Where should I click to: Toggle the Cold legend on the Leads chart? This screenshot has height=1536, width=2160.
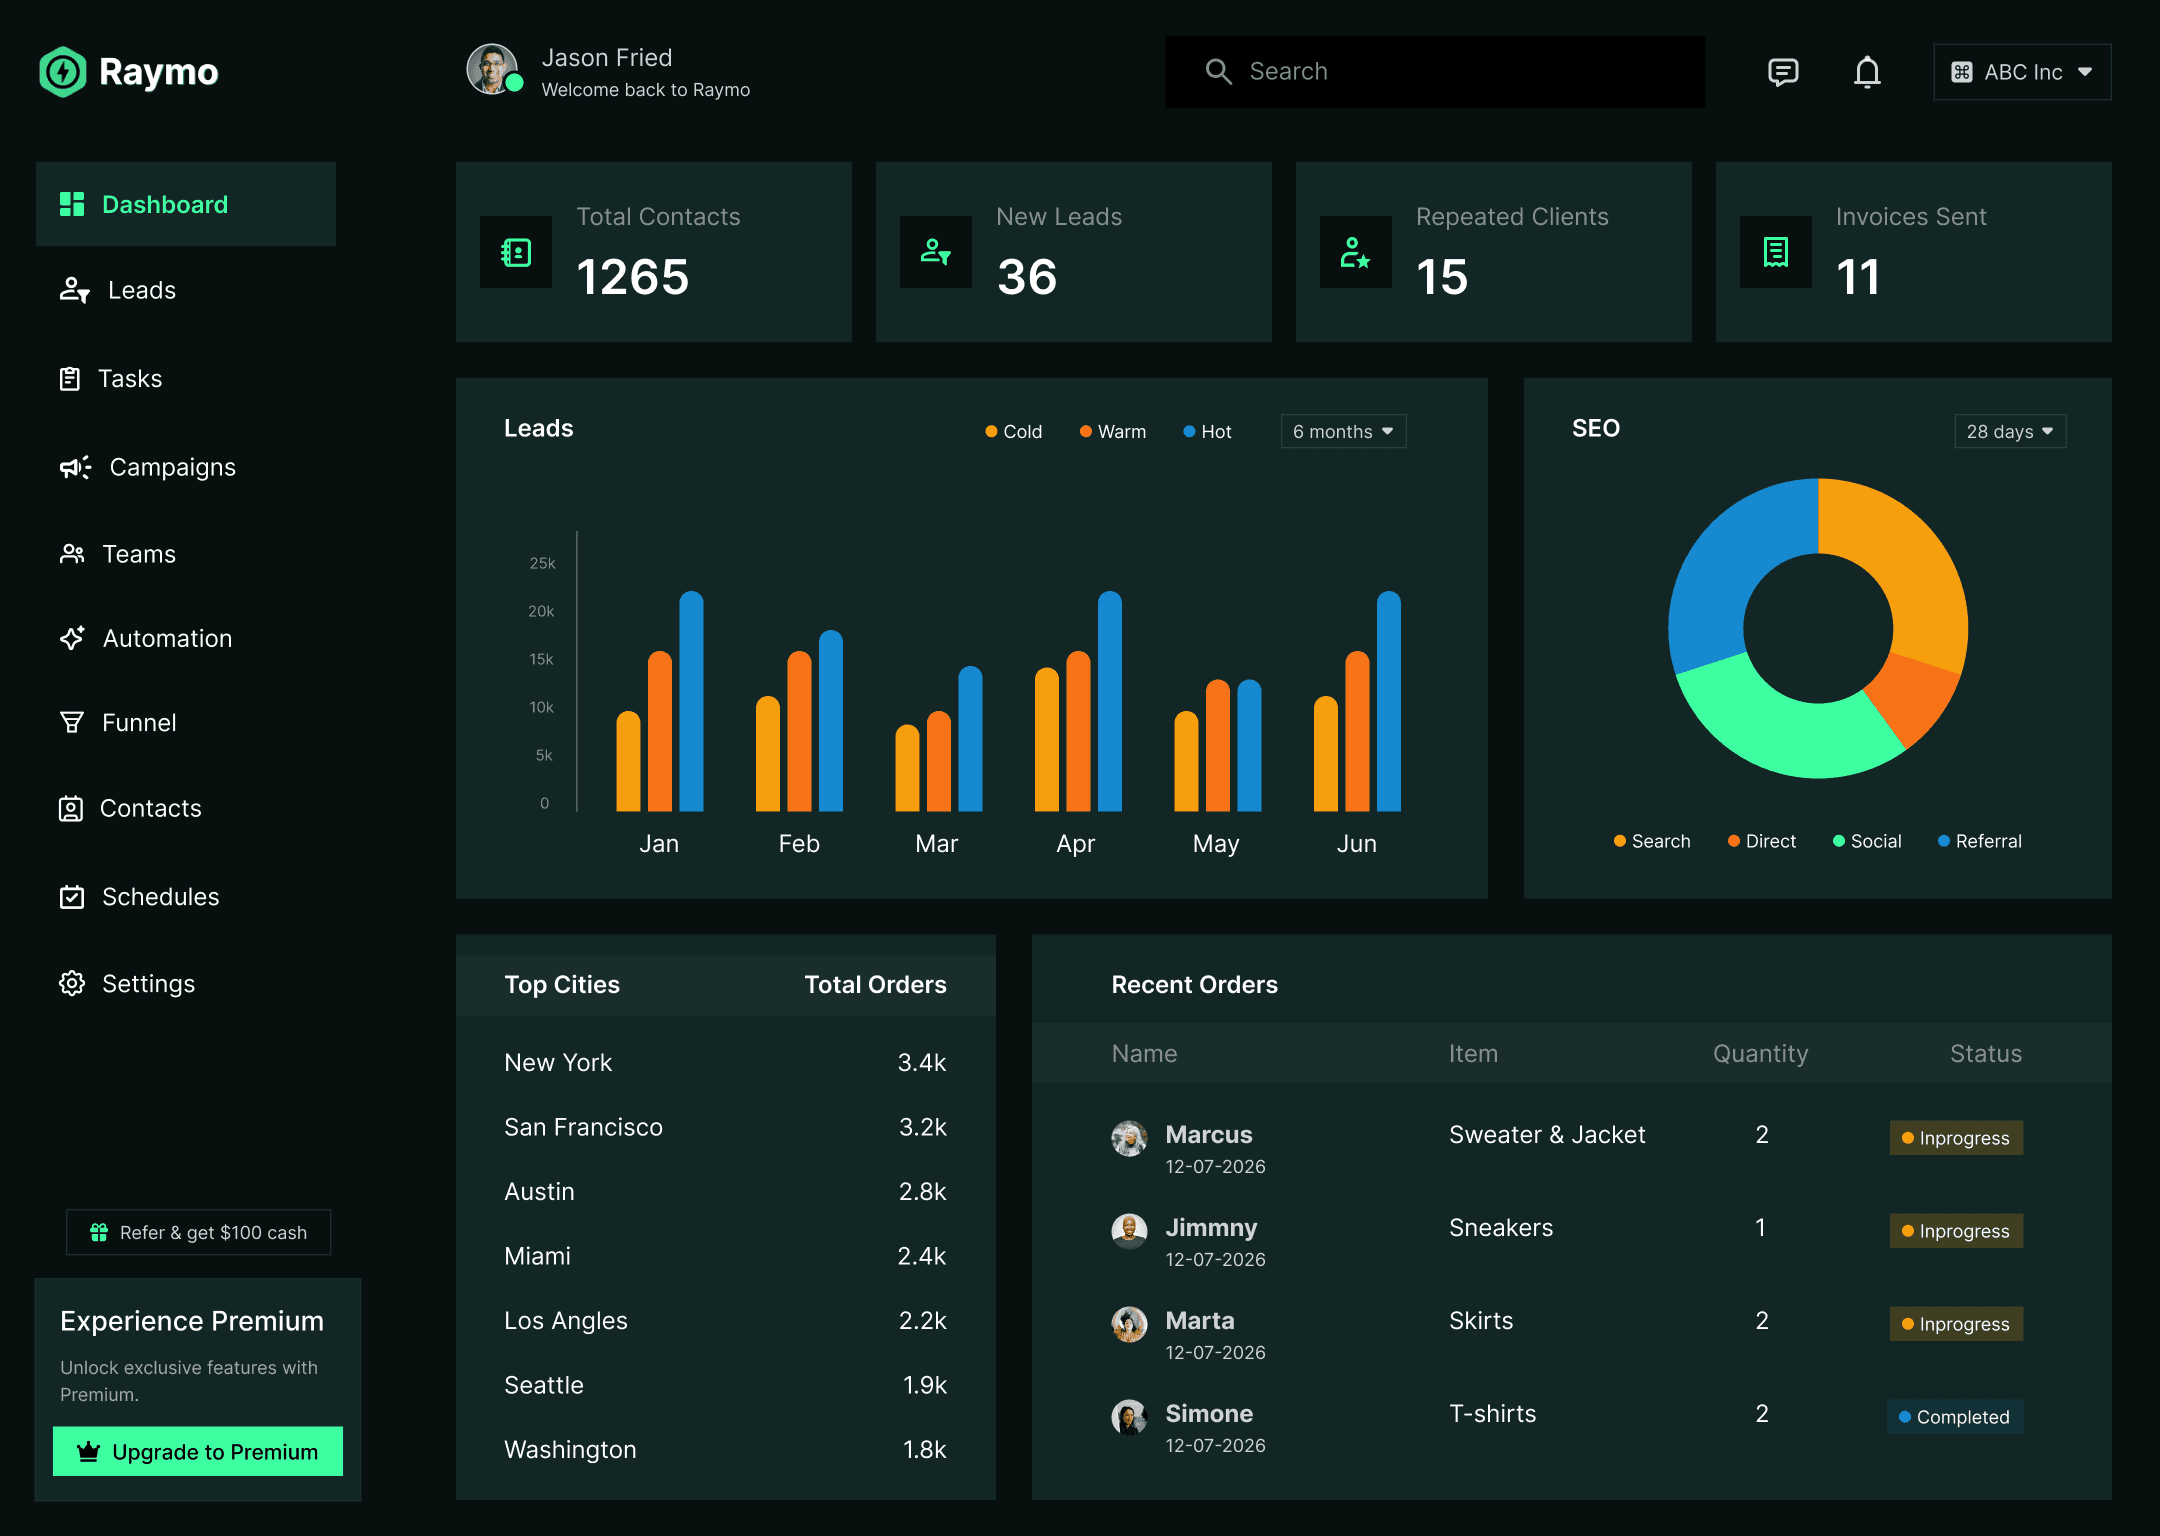click(1013, 431)
